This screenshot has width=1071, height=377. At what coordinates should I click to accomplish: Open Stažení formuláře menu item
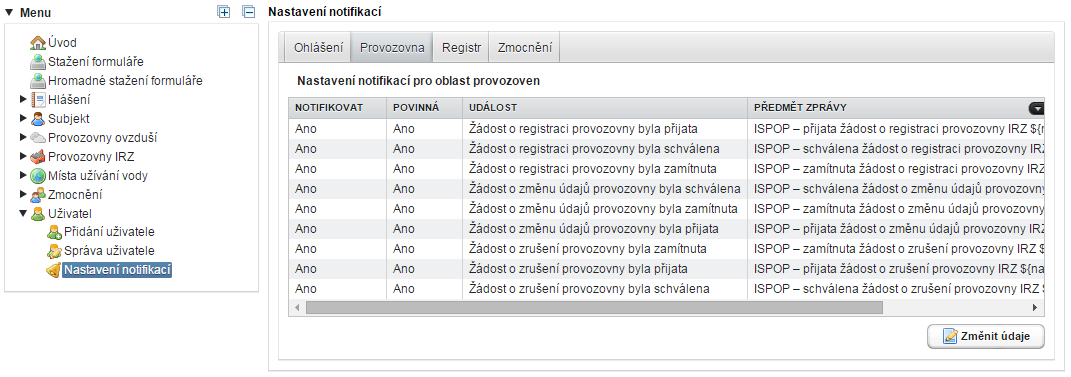[96, 62]
